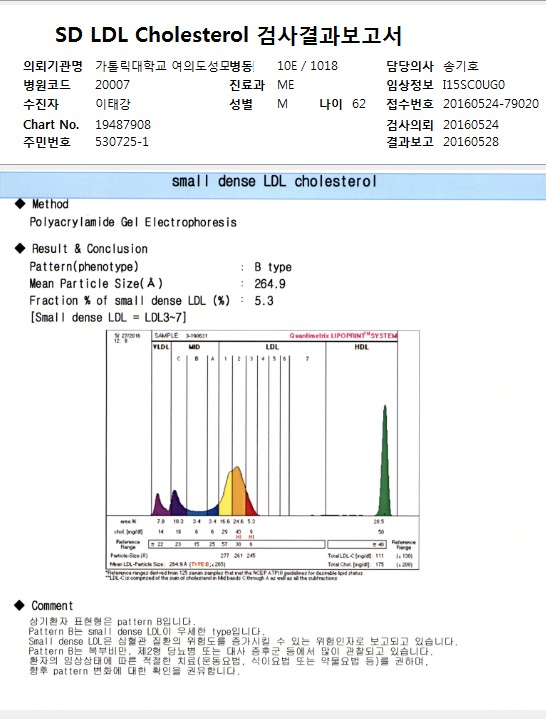Viewport: 546px width, 719px height.
Task: Select the blue small dense LDL cholesterol header
Action: tap(273, 182)
